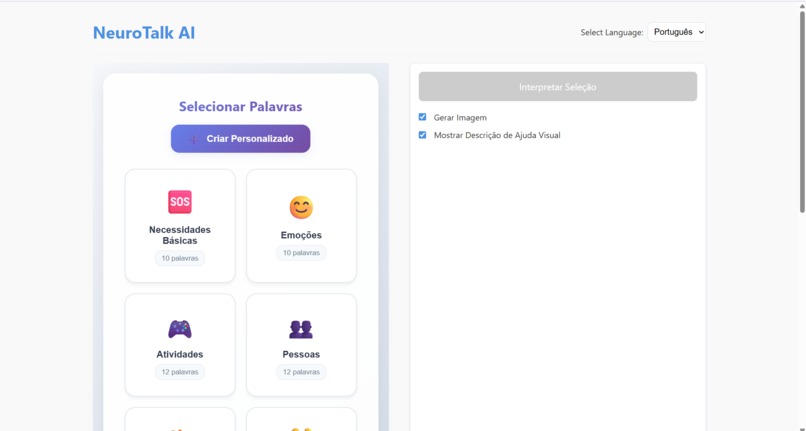Click the '10 palavras' badge under Emoções
This screenshot has width=806, height=431.
301,253
